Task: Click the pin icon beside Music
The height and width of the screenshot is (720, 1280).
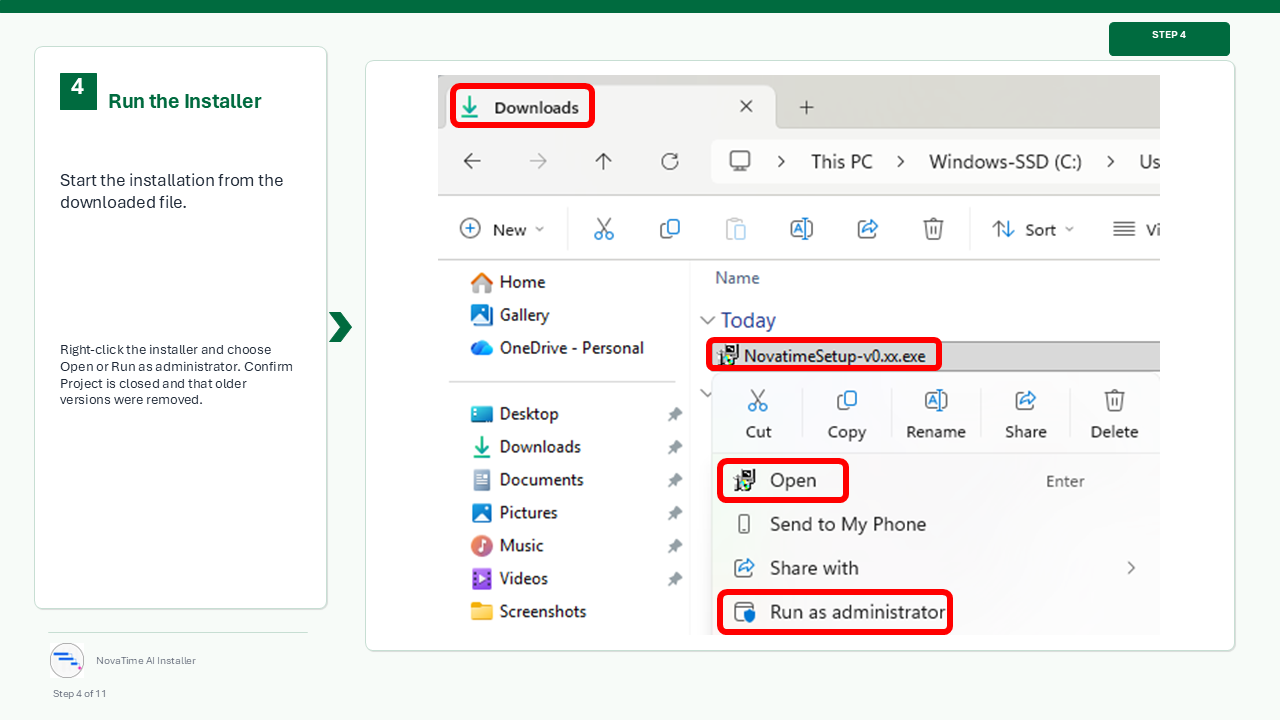Action: [675, 546]
